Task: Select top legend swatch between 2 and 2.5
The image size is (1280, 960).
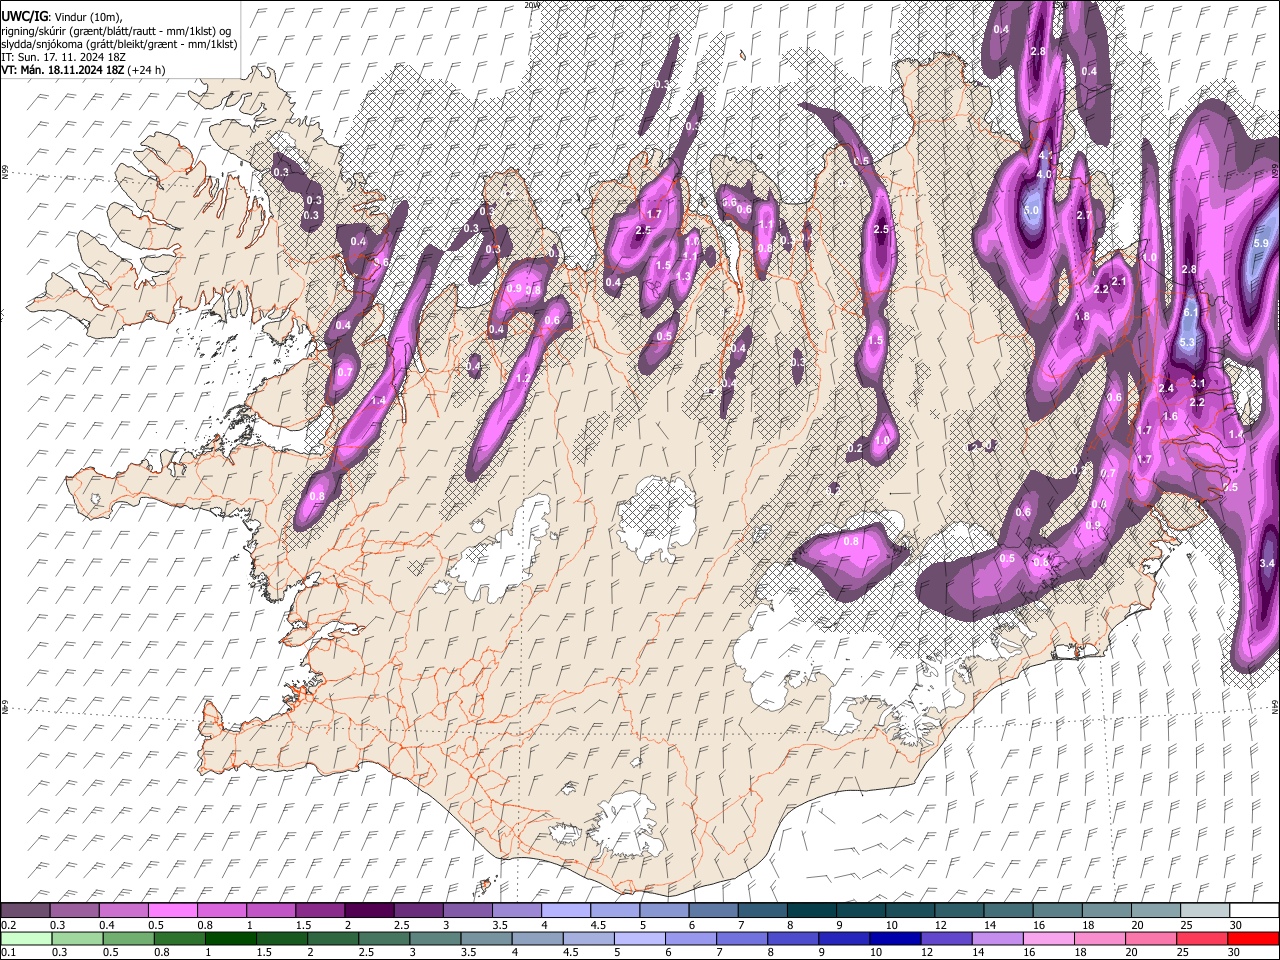Action: [368, 910]
